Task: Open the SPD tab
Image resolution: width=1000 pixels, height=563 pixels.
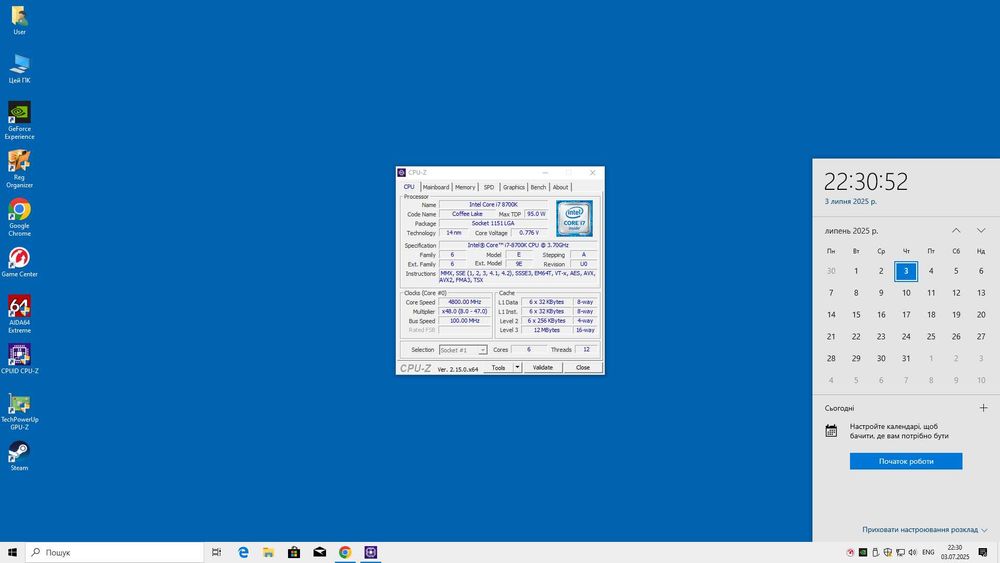Action: pos(489,187)
